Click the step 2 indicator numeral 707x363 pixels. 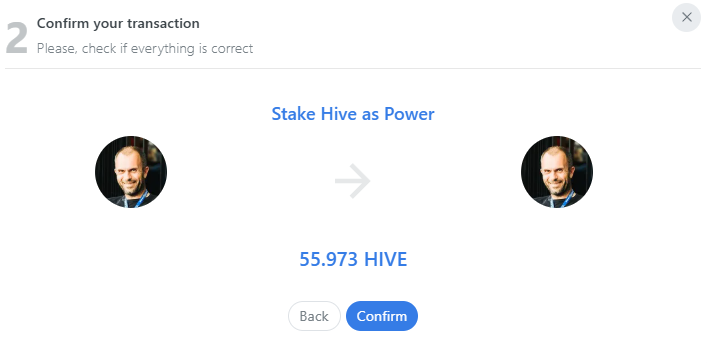(17, 39)
